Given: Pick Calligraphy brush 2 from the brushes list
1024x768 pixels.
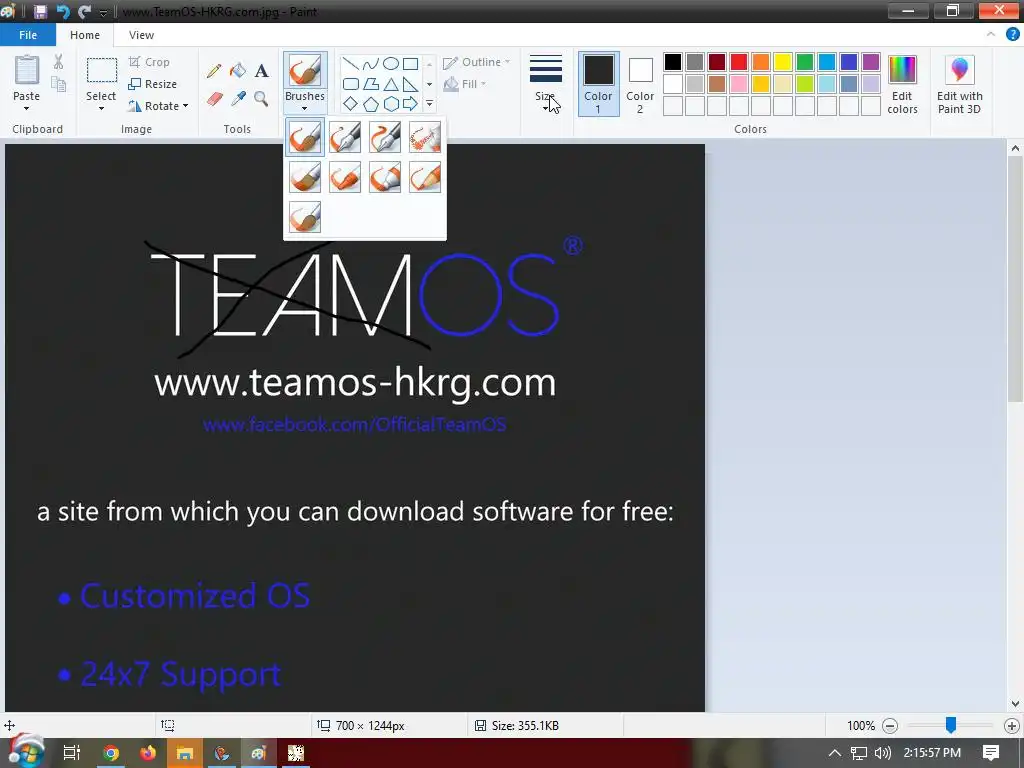Looking at the screenshot, I should pyautogui.click(x=385, y=137).
